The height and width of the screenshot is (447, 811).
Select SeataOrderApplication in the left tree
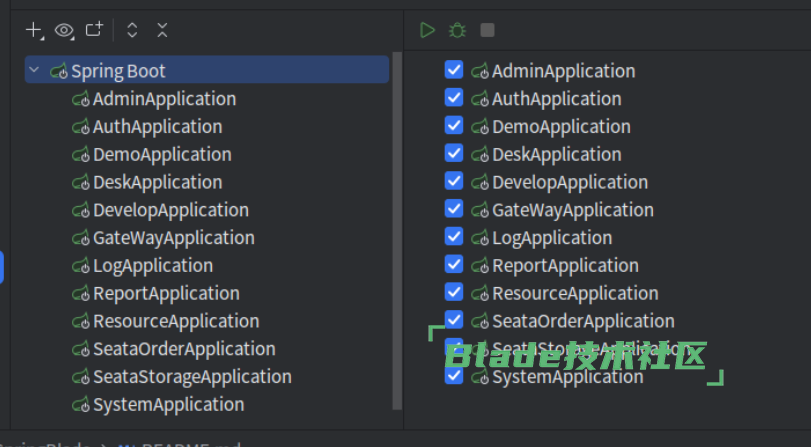click(184, 349)
